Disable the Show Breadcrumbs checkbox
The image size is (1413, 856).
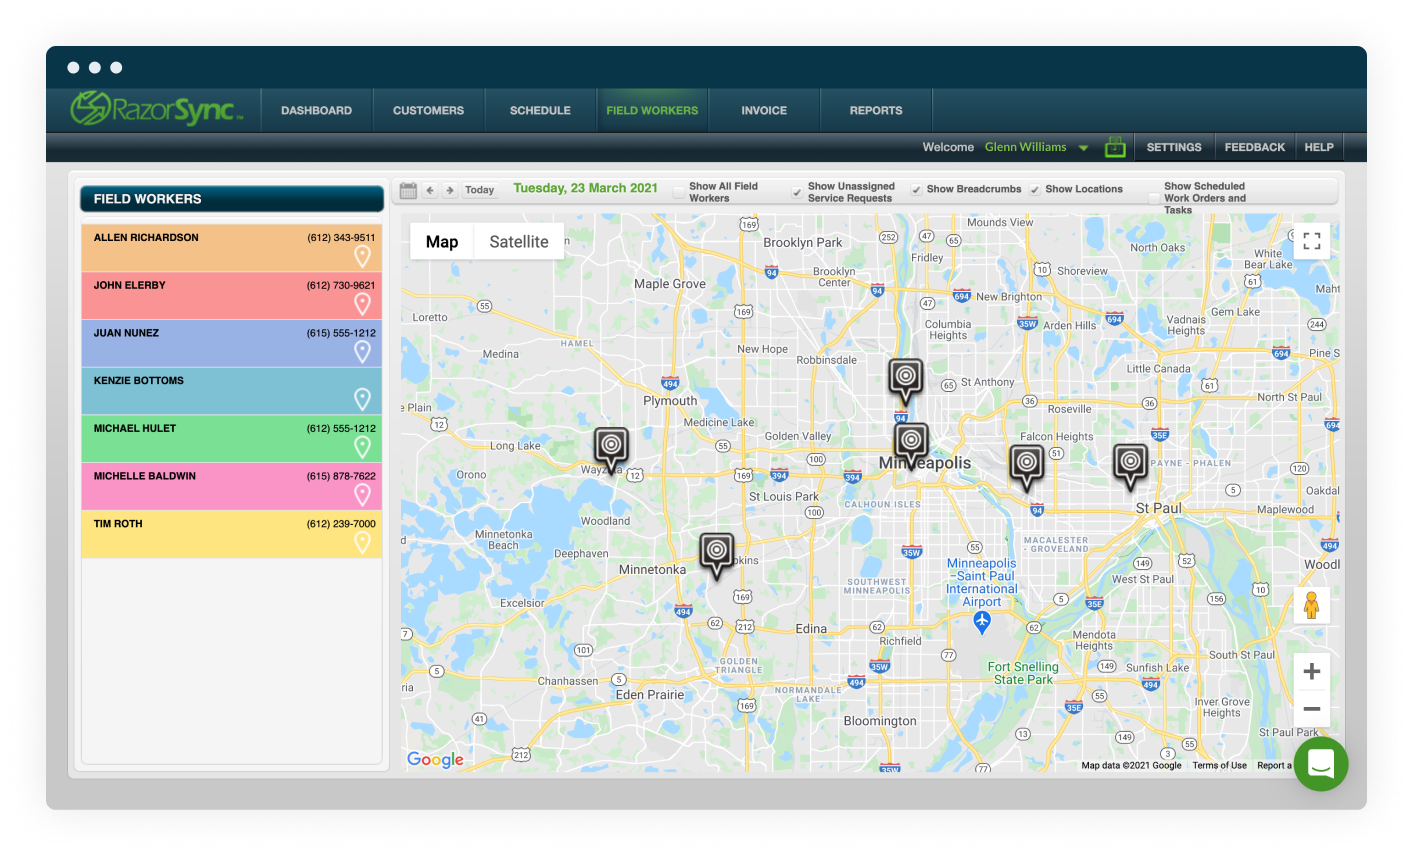pyautogui.click(x=917, y=189)
